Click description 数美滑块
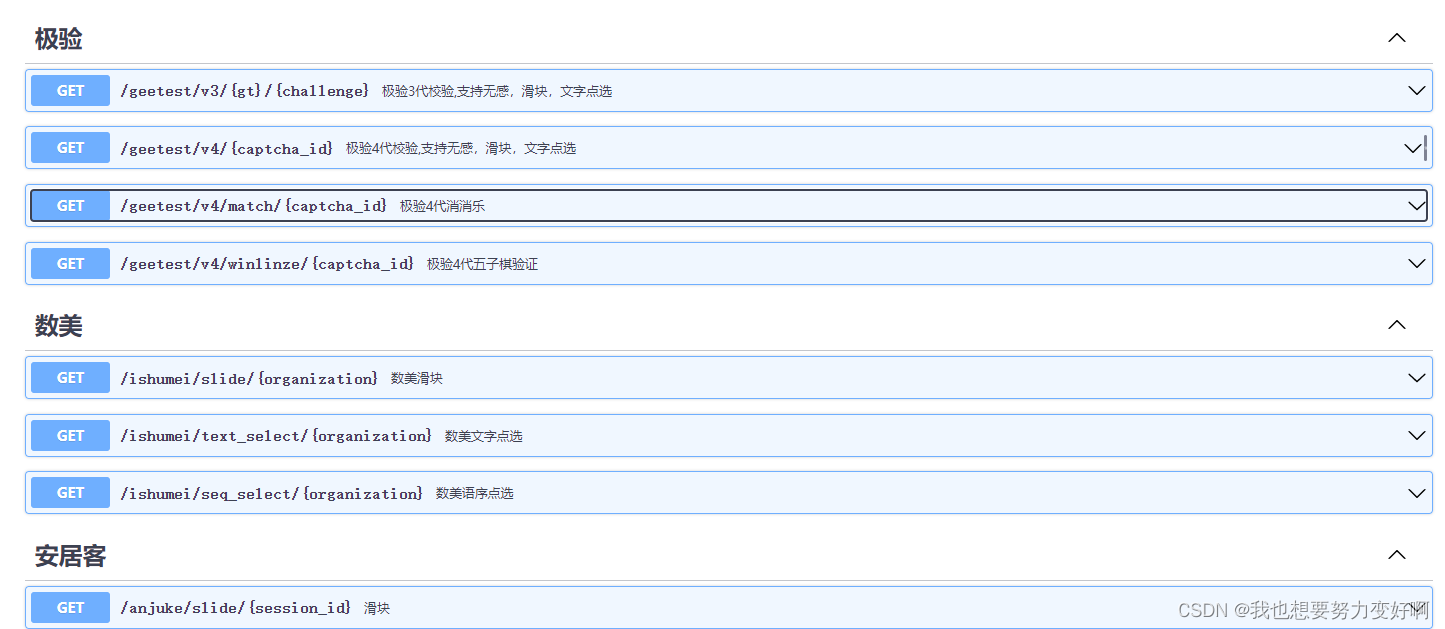Viewport: 1445px width, 629px height. click(x=417, y=378)
